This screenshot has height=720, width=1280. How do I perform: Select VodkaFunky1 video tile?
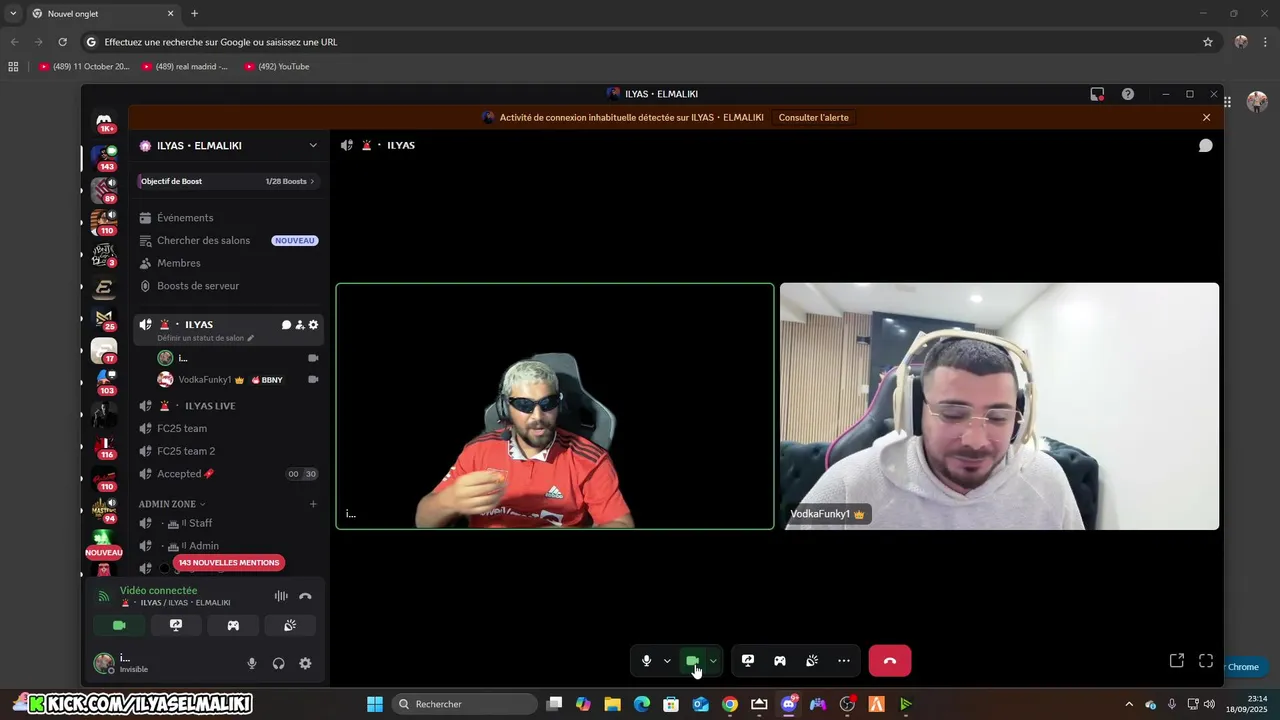[x=999, y=406]
